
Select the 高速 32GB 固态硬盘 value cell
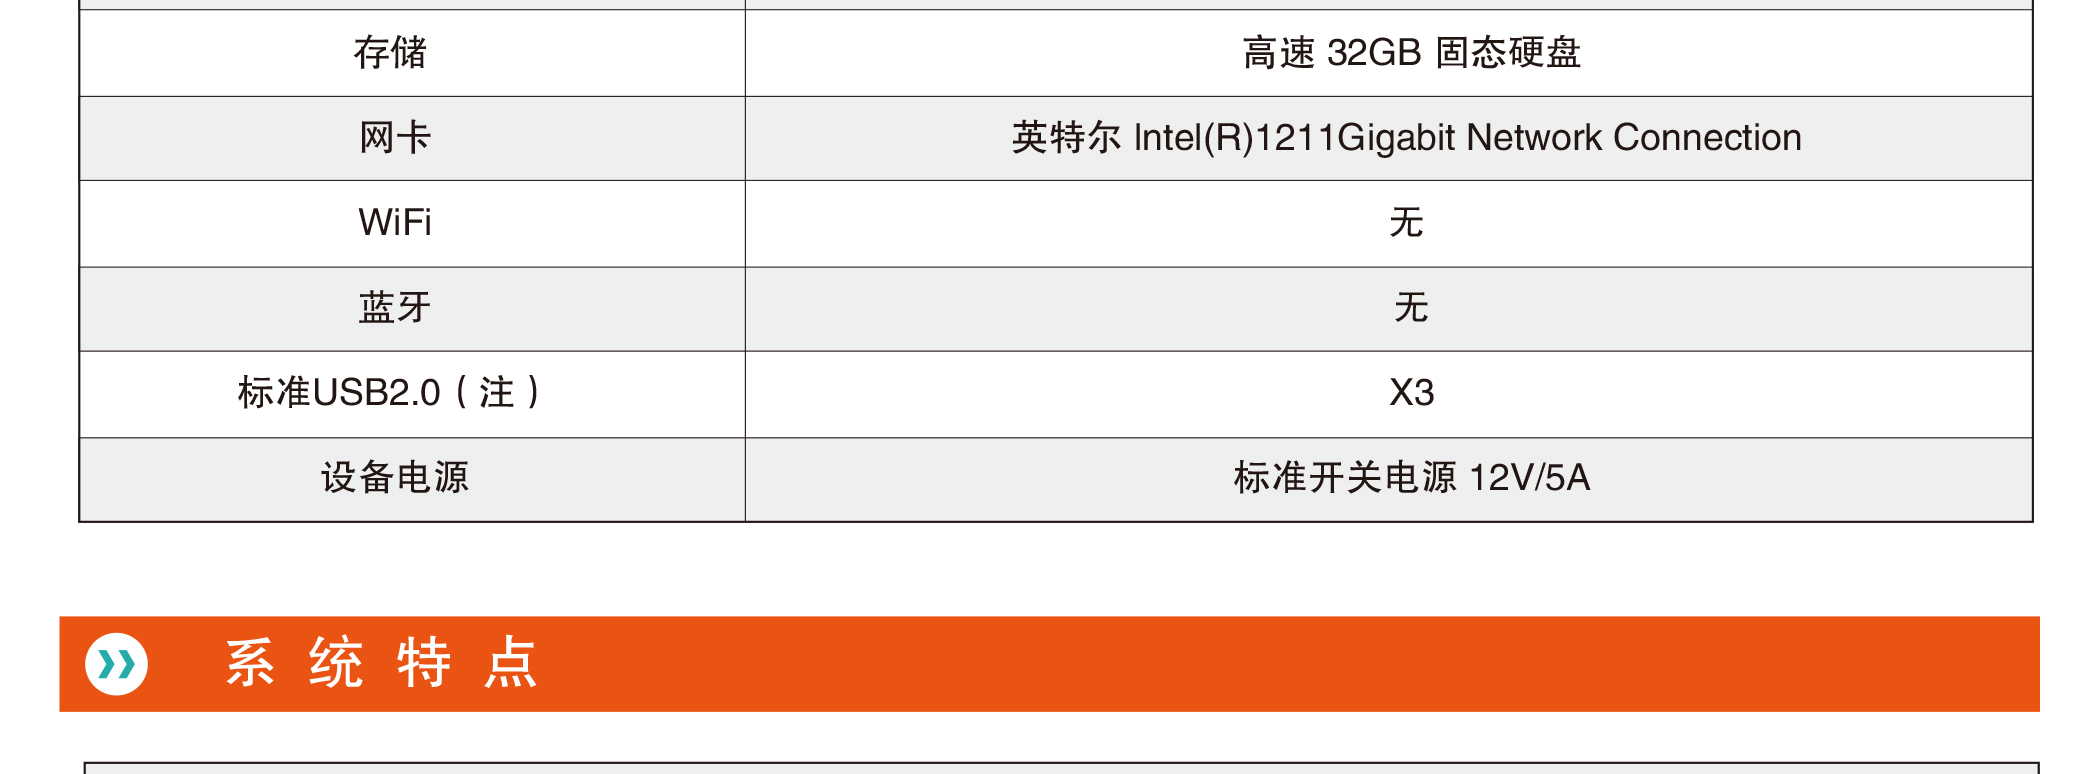1411,53
